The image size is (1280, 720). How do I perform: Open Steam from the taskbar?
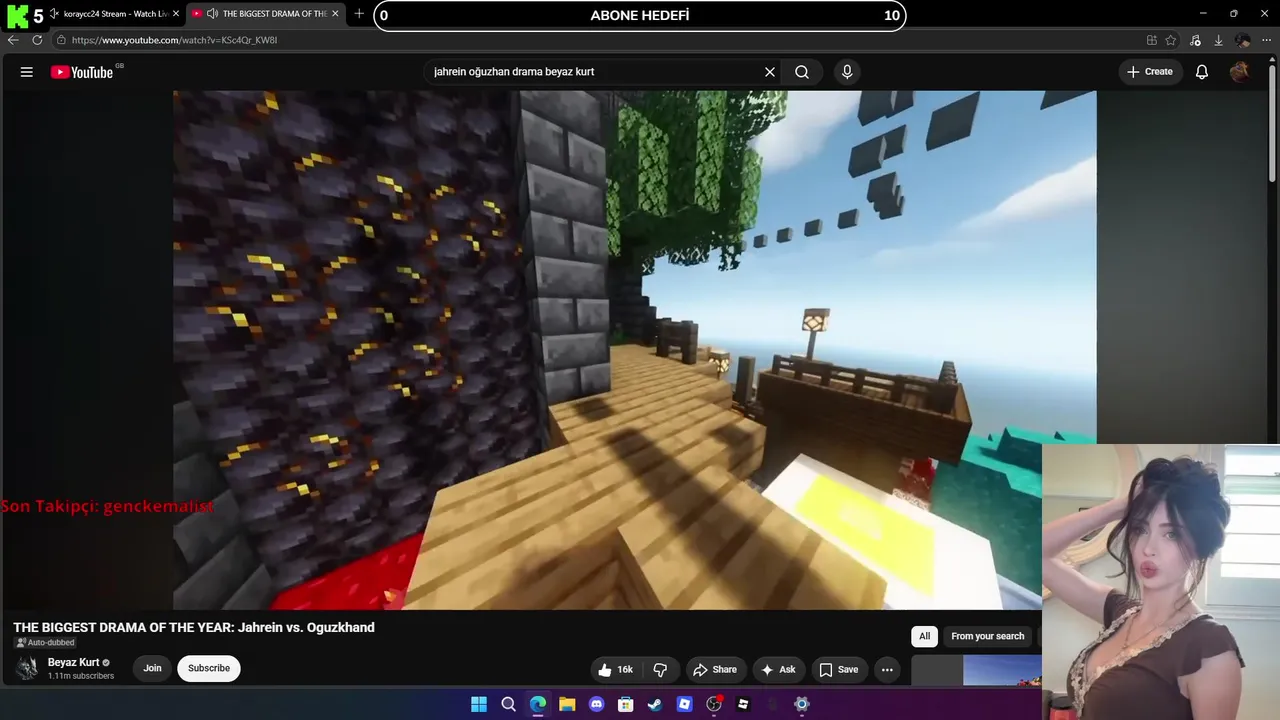(655, 704)
